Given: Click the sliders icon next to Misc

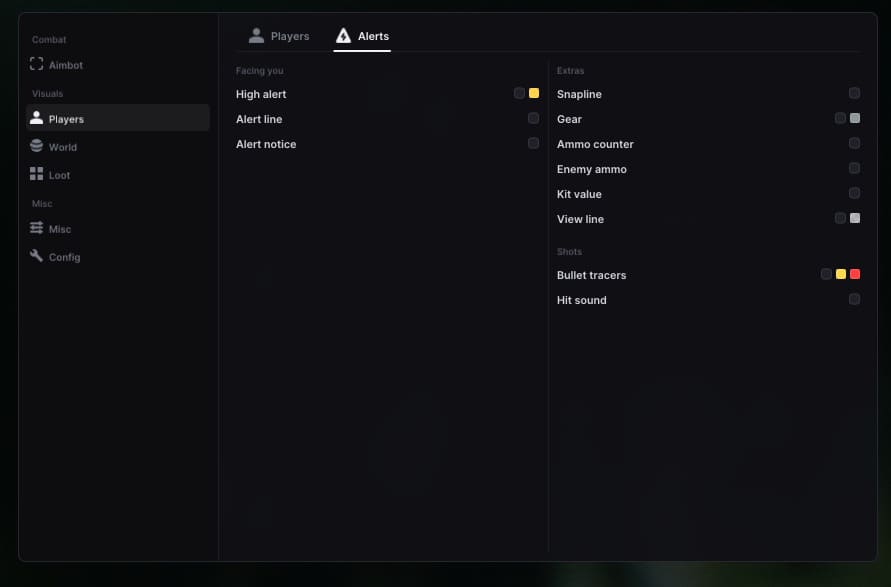Looking at the screenshot, I should point(36,228).
